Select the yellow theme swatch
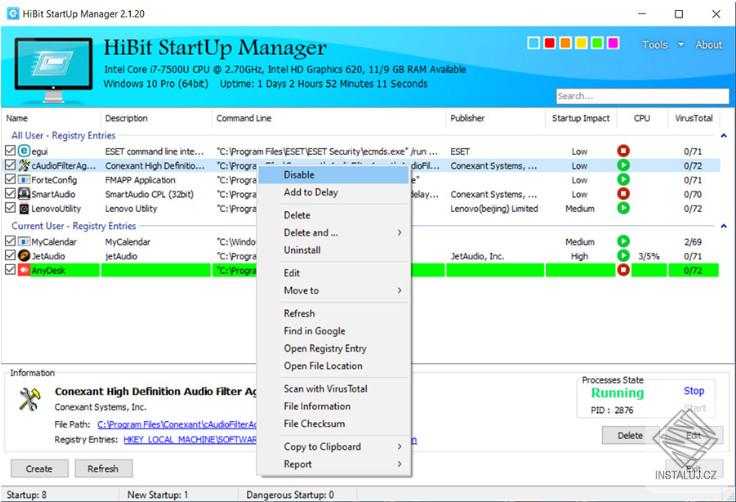736x502 pixels. tap(581, 43)
